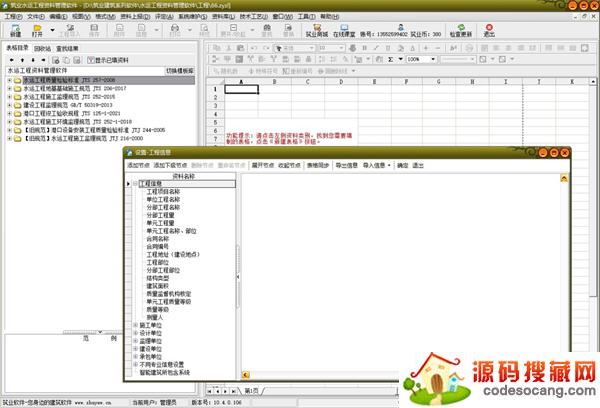Select 单位工程名称 in the dialog tree

[x=163, y=200]
